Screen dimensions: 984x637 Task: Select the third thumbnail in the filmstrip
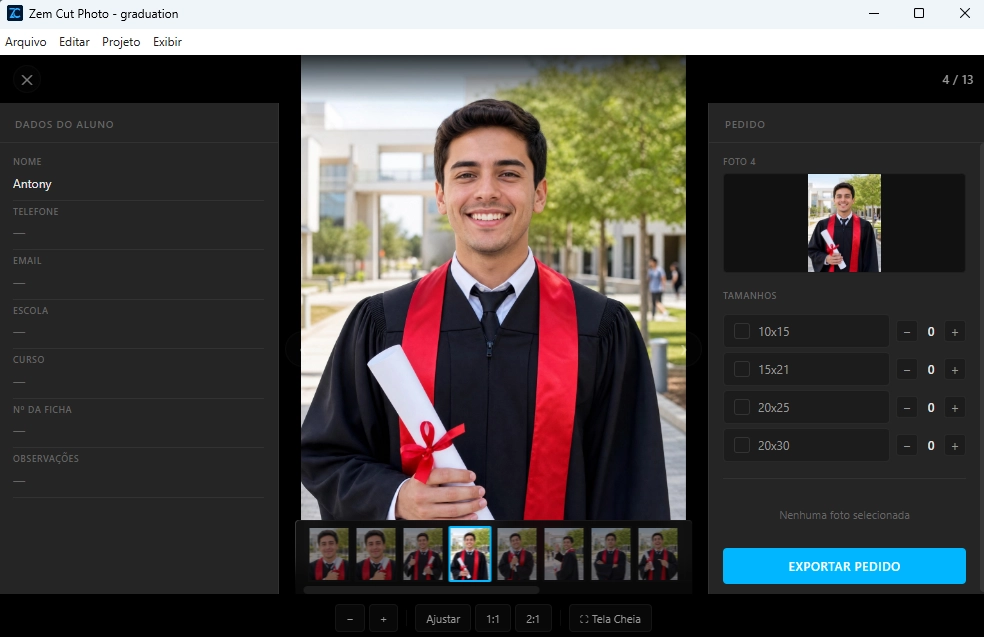click(x=423, y=554)
